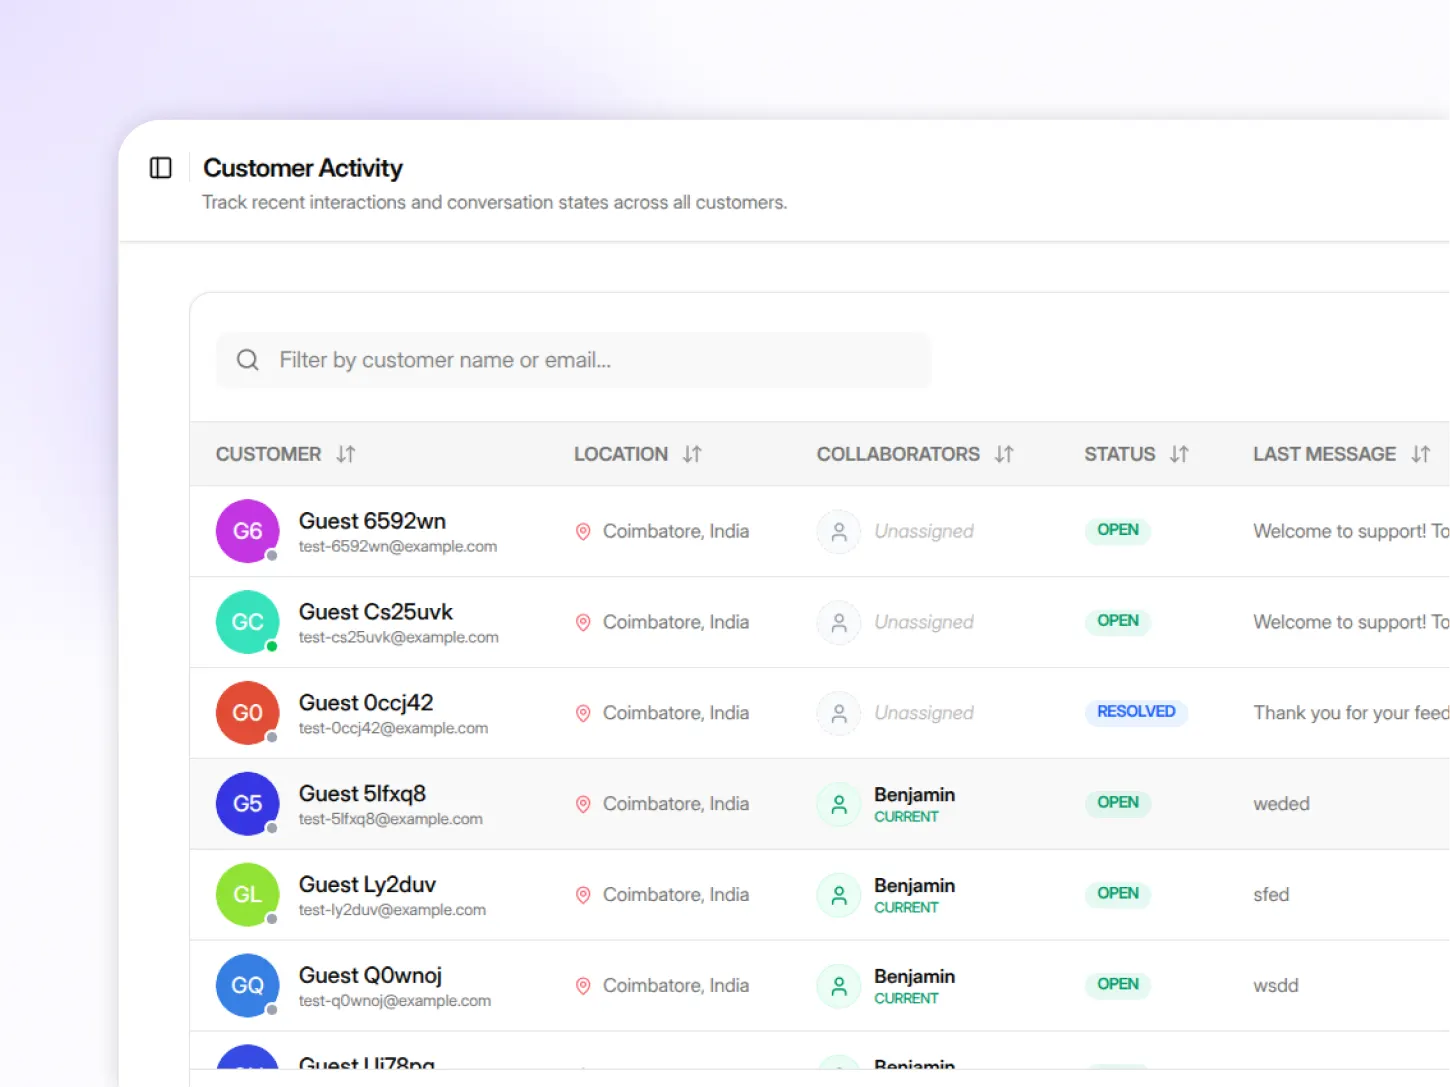This screenshot has width=1450, height=1088.
Task: Click location pin icon for Guest 0ccj42
Action: click(x=583, y=713)
